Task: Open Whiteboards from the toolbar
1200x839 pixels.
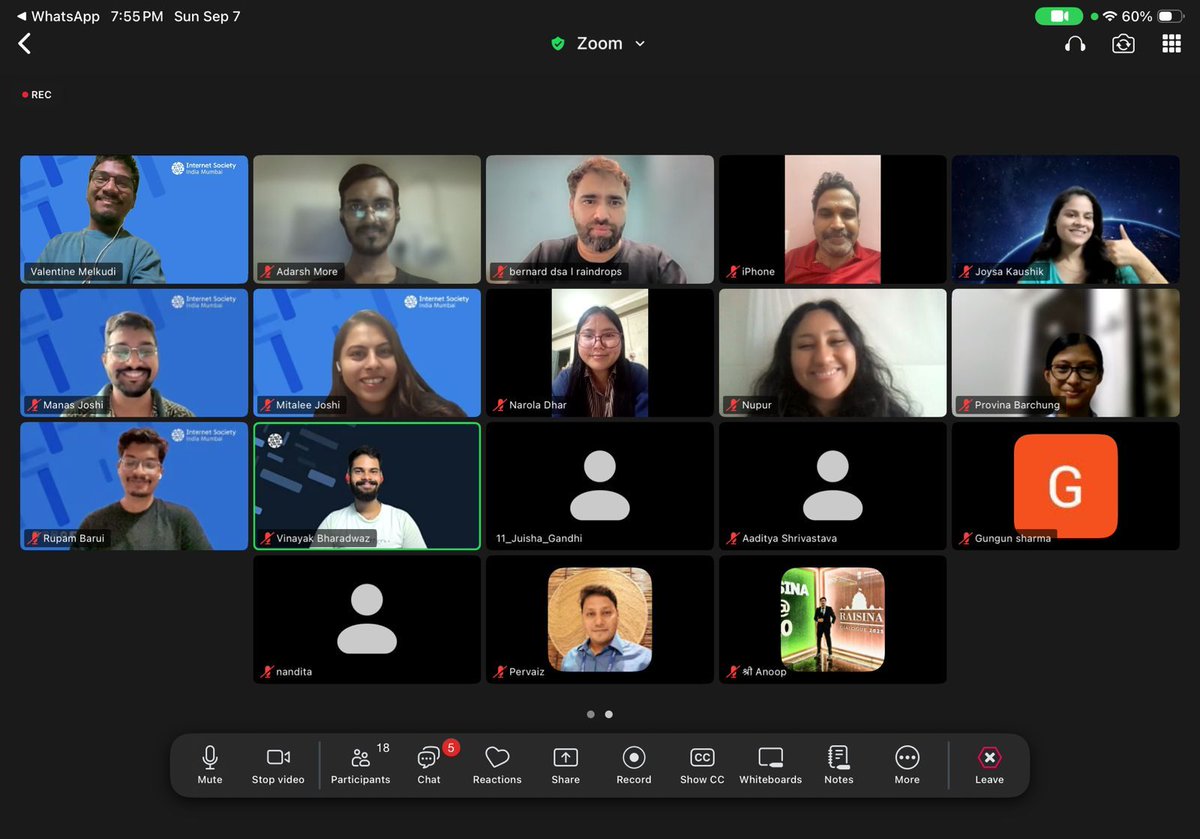Action: [771, 766]
